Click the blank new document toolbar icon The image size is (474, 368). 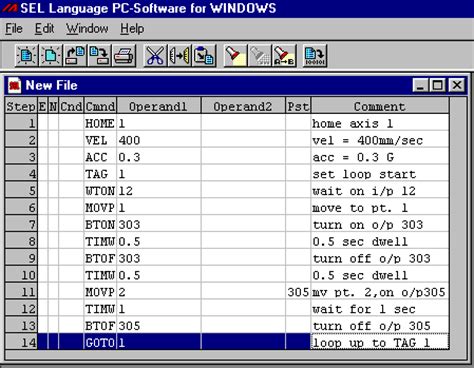click(50, 55)
